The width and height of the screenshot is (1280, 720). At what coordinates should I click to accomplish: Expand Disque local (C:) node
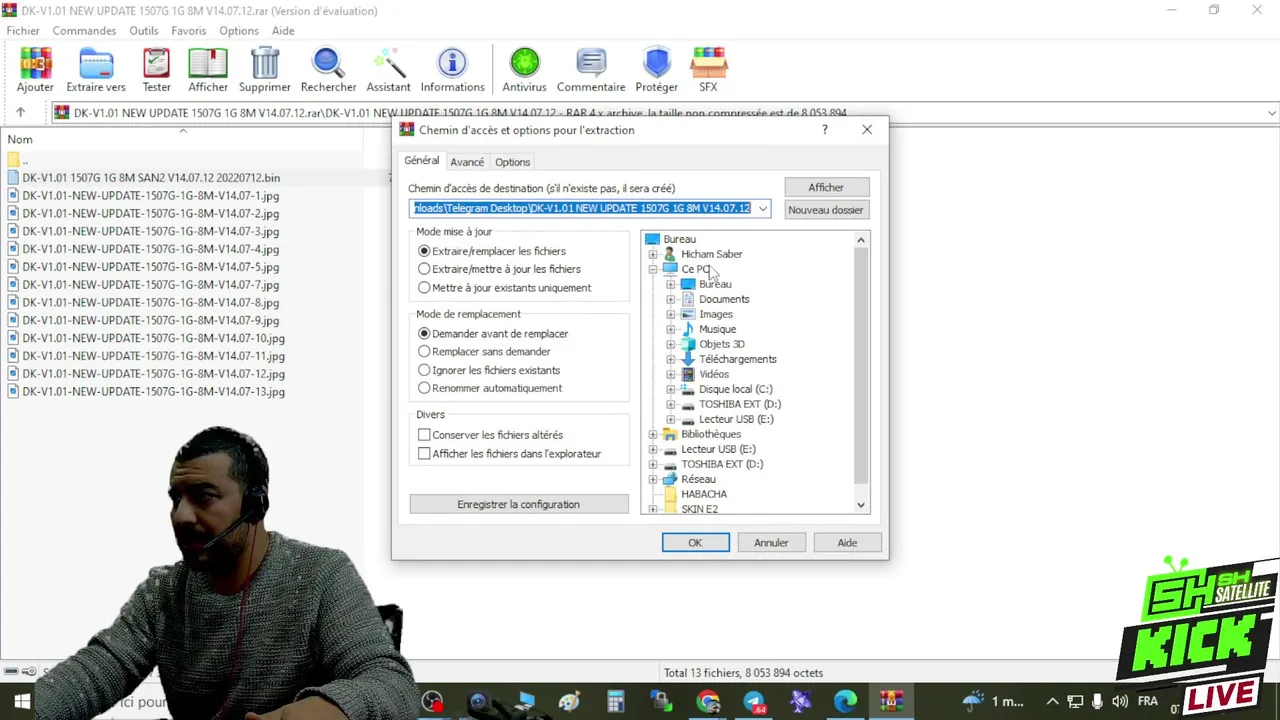671,389
